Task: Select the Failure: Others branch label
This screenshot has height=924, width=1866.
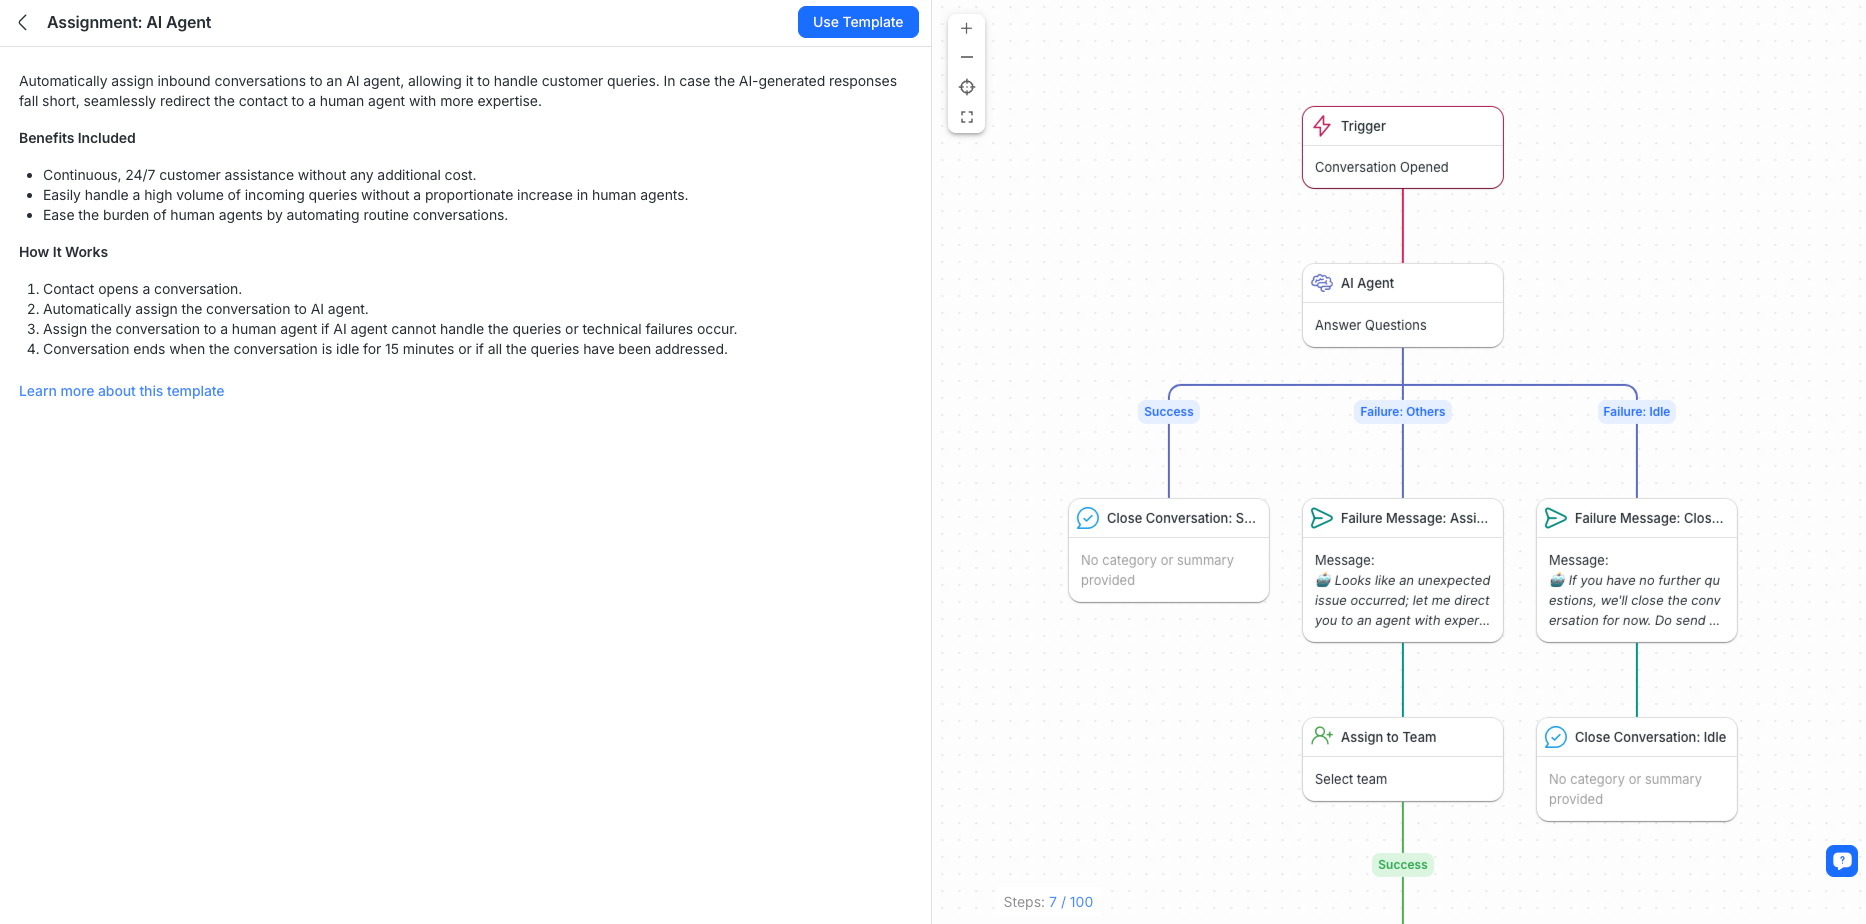Action: [1402, 411]
